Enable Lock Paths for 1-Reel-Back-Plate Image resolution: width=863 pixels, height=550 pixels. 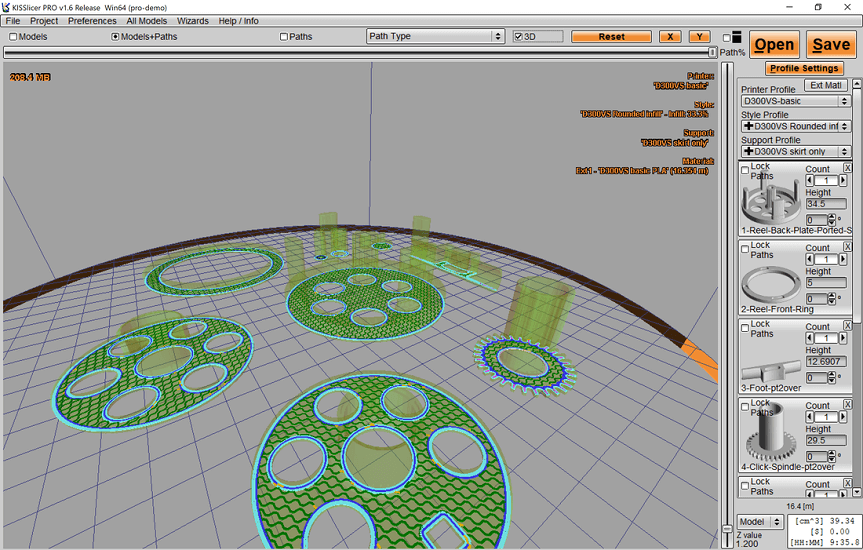pos(745,170)
